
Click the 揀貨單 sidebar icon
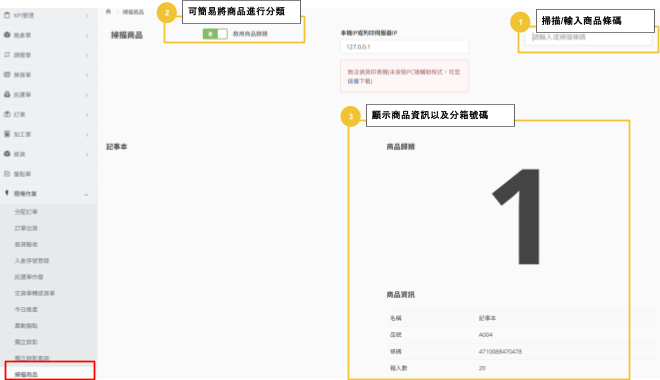click(x=7, y=74)
